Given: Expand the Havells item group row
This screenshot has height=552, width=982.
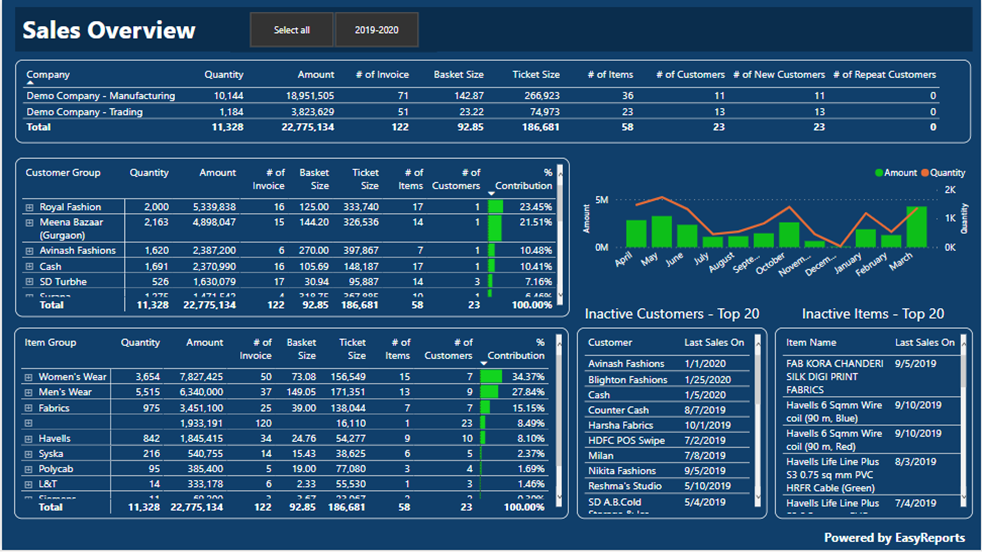Looking at the screenshot, I should tap(28, 439).
